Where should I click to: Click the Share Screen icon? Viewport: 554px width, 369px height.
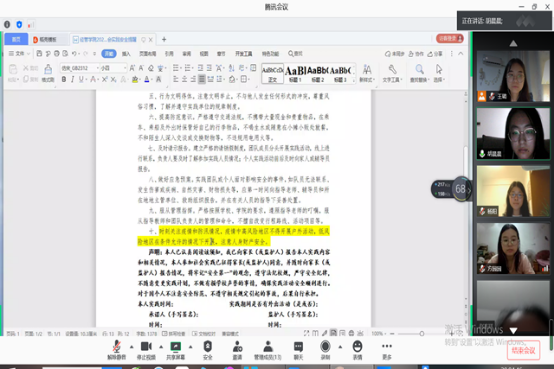(x=176, y=350)
